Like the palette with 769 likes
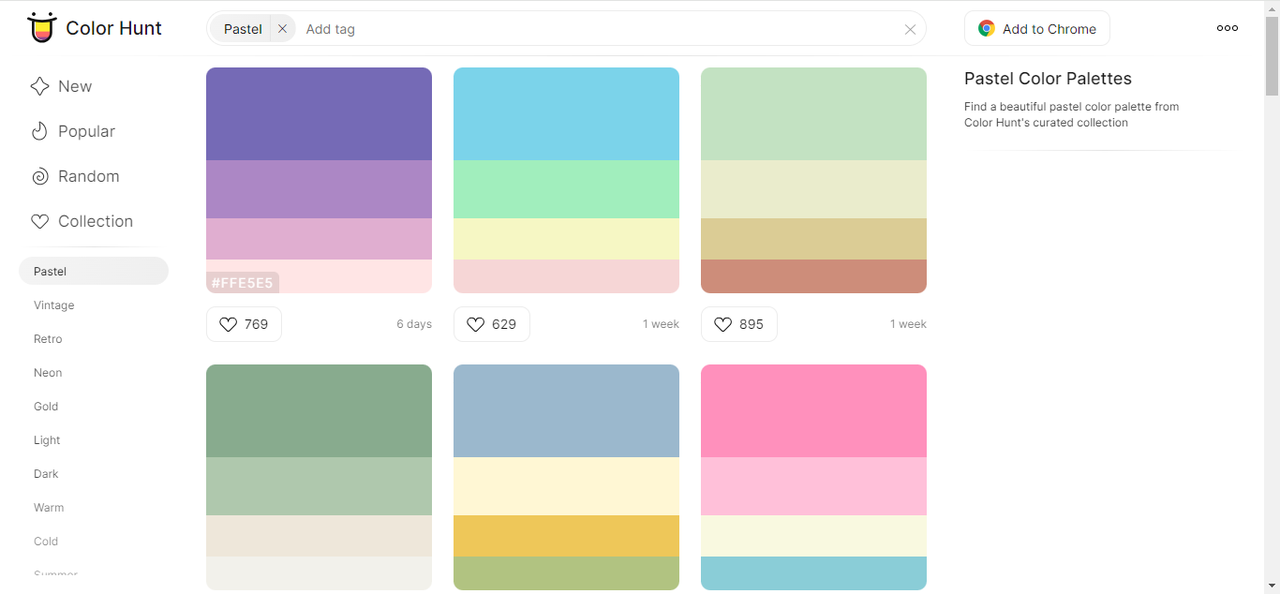1280x594 pixels. (x=244, y=324)
